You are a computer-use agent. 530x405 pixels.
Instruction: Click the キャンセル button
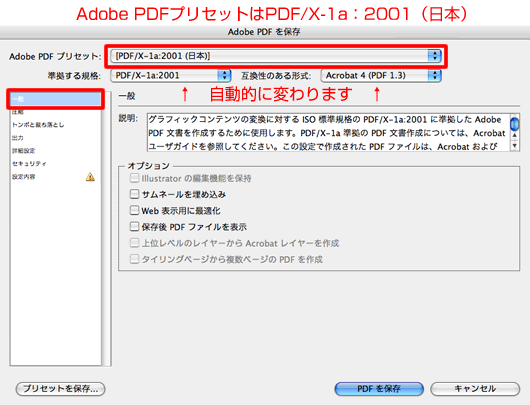[475, 389]
